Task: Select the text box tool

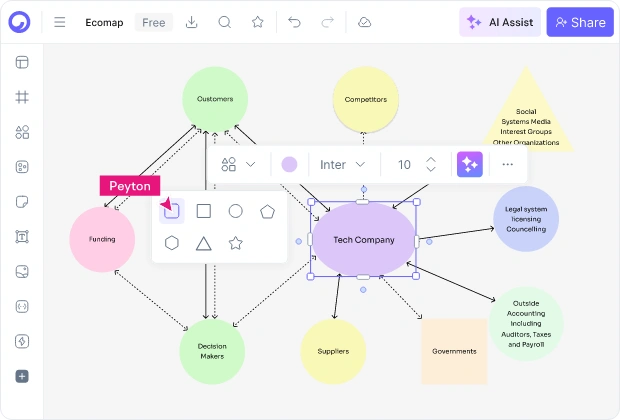Action: click(22, 236)
